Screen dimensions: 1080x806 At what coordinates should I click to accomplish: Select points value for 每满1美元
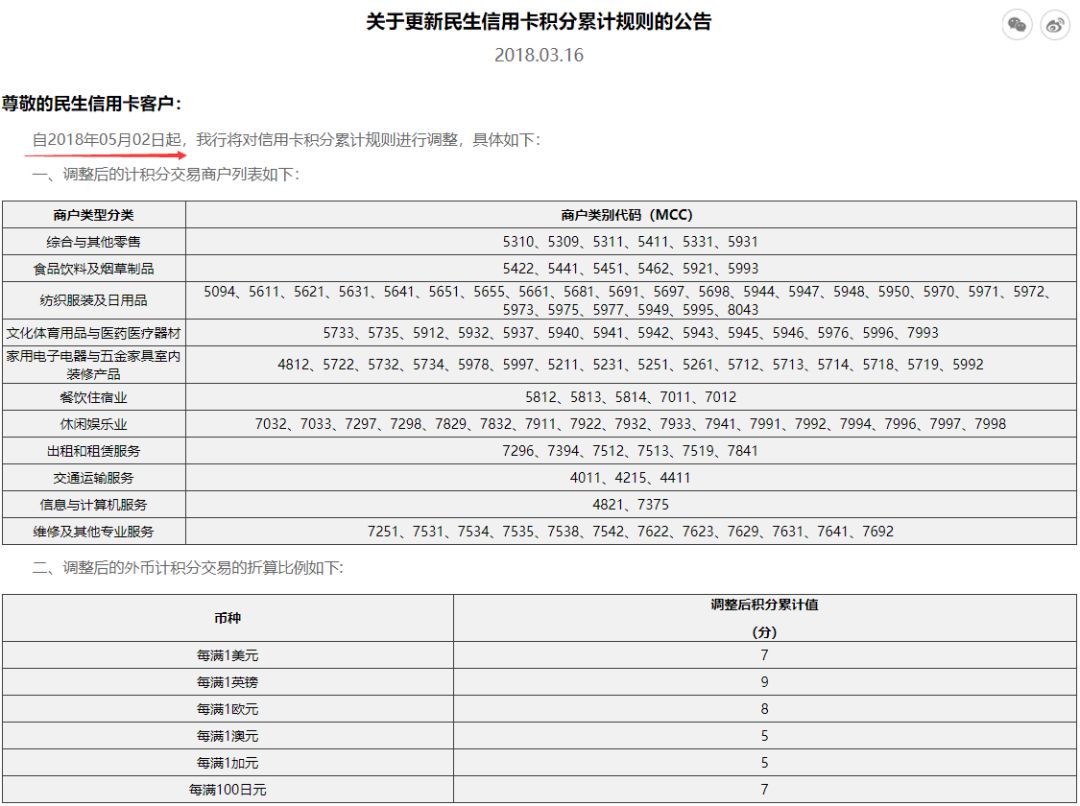(765, 656)
